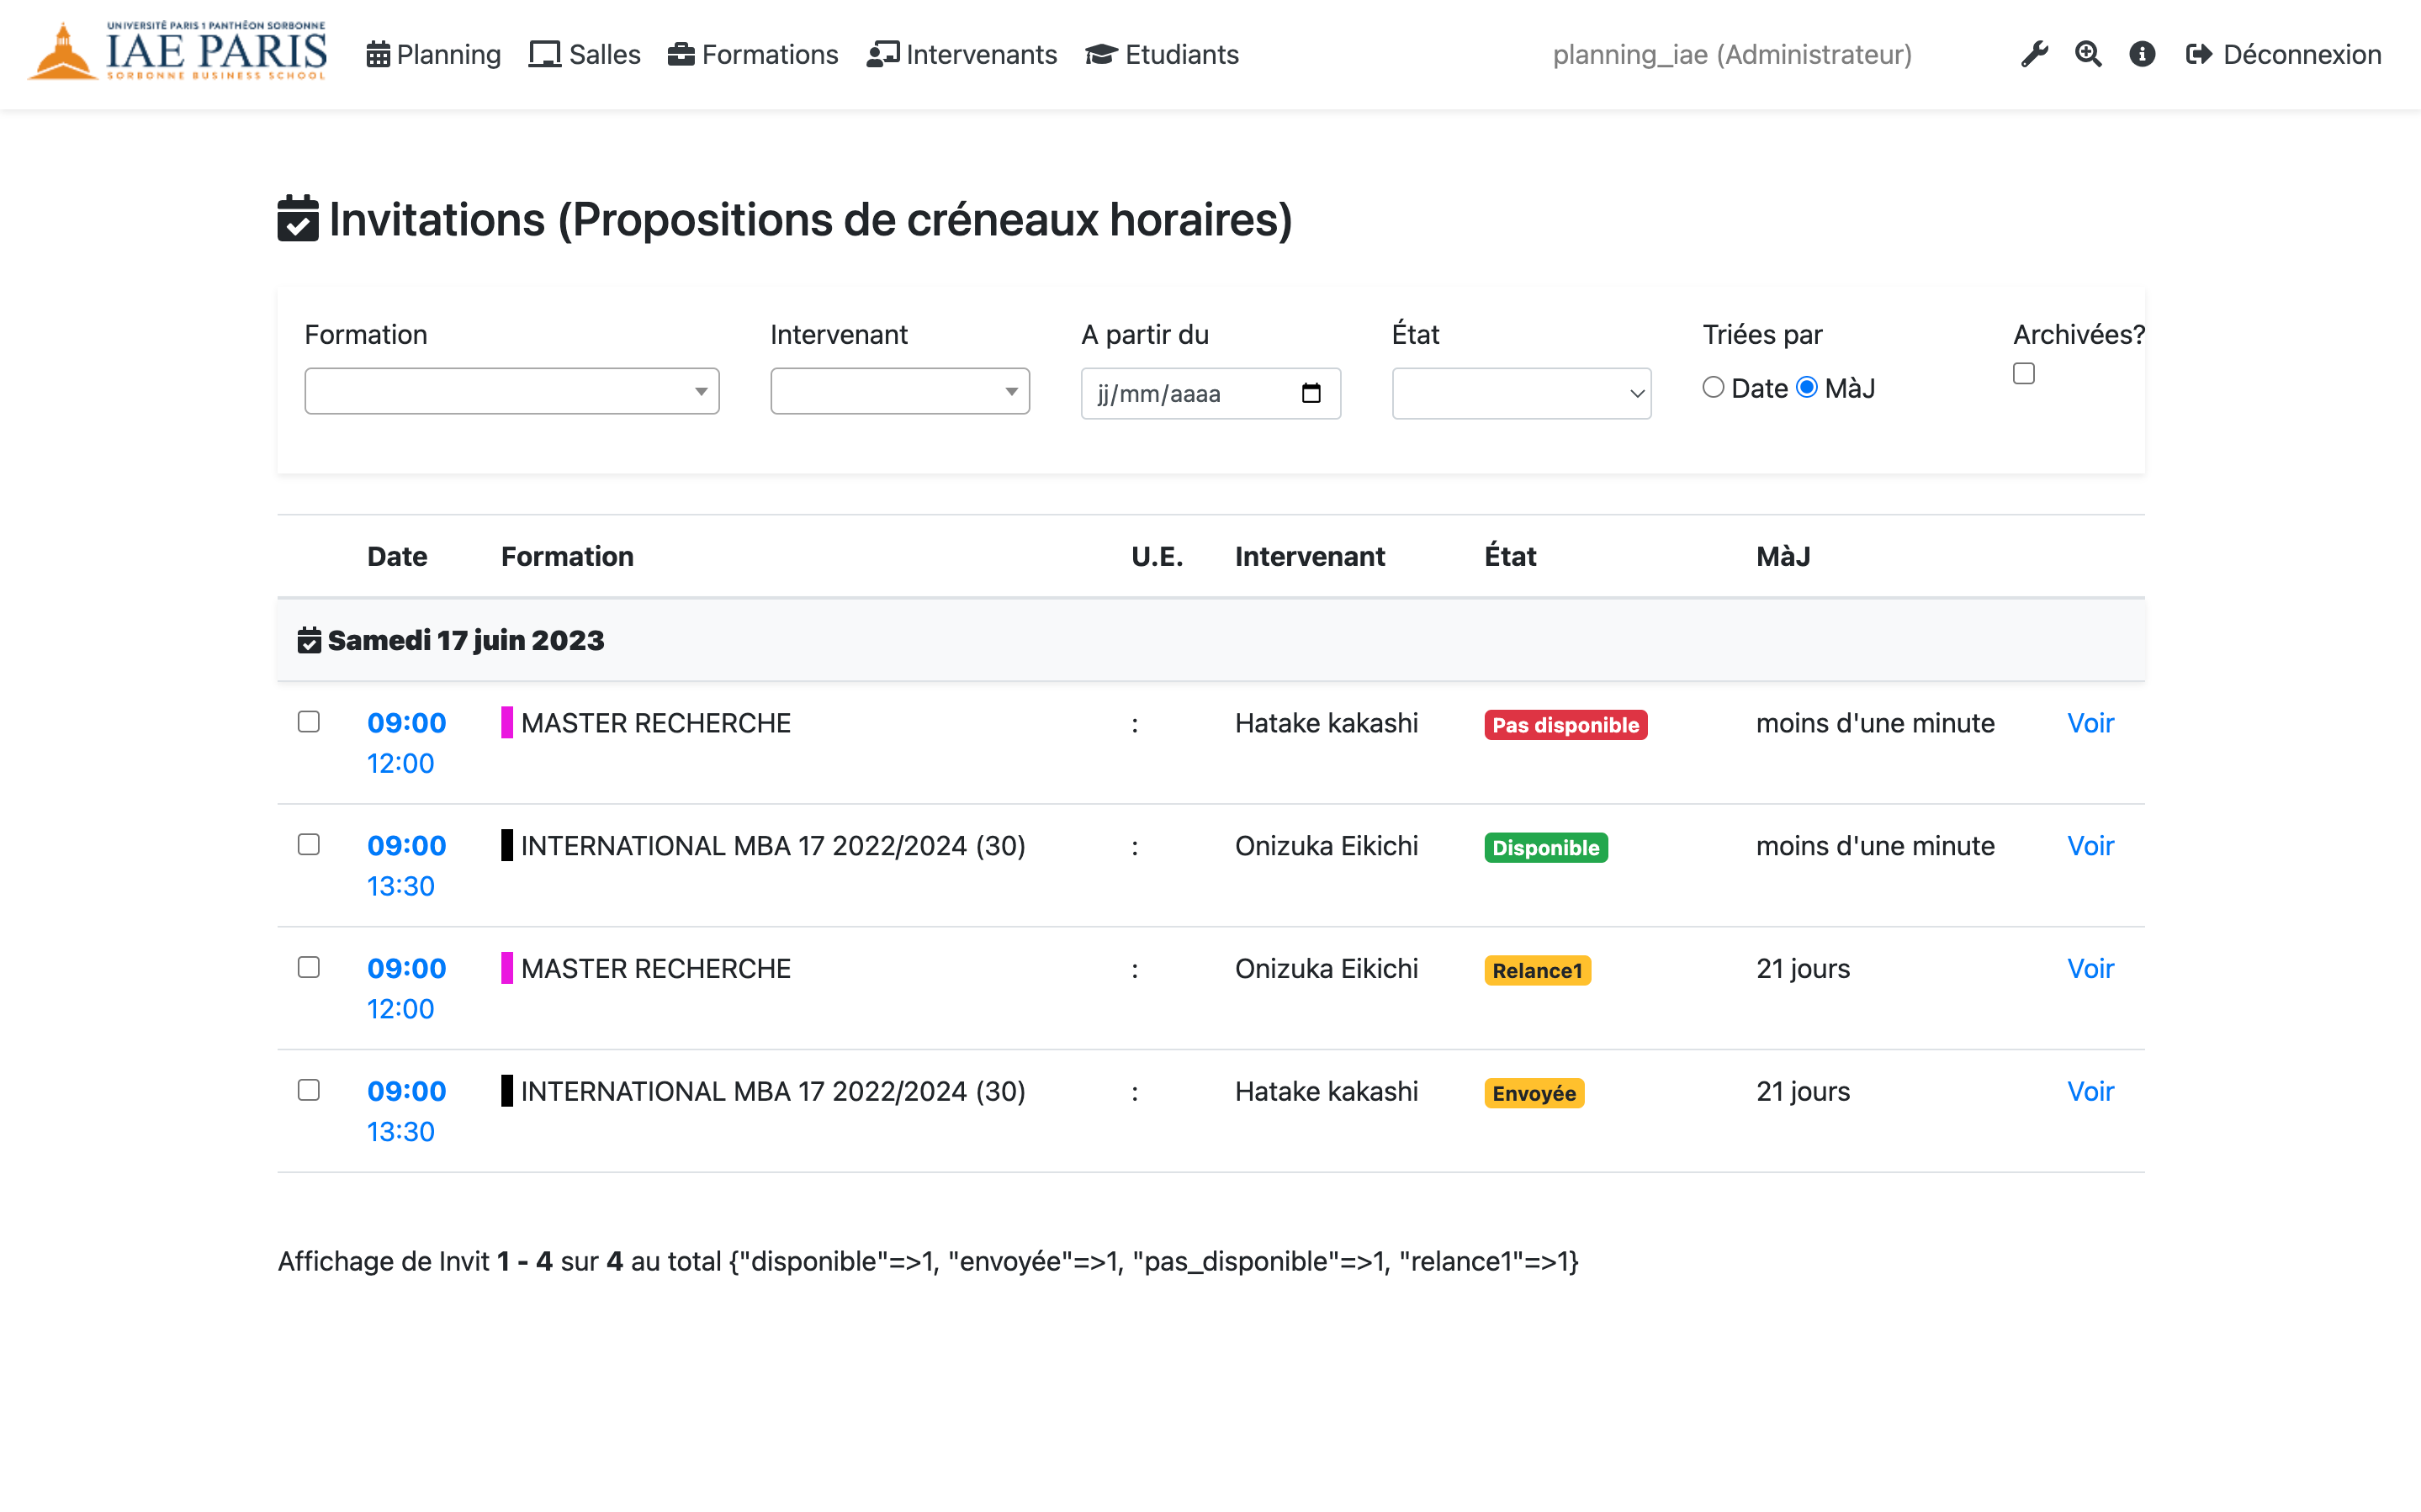Click Voir for the Relance1 invitation

pyautogui.click(x=2090, y=968)
